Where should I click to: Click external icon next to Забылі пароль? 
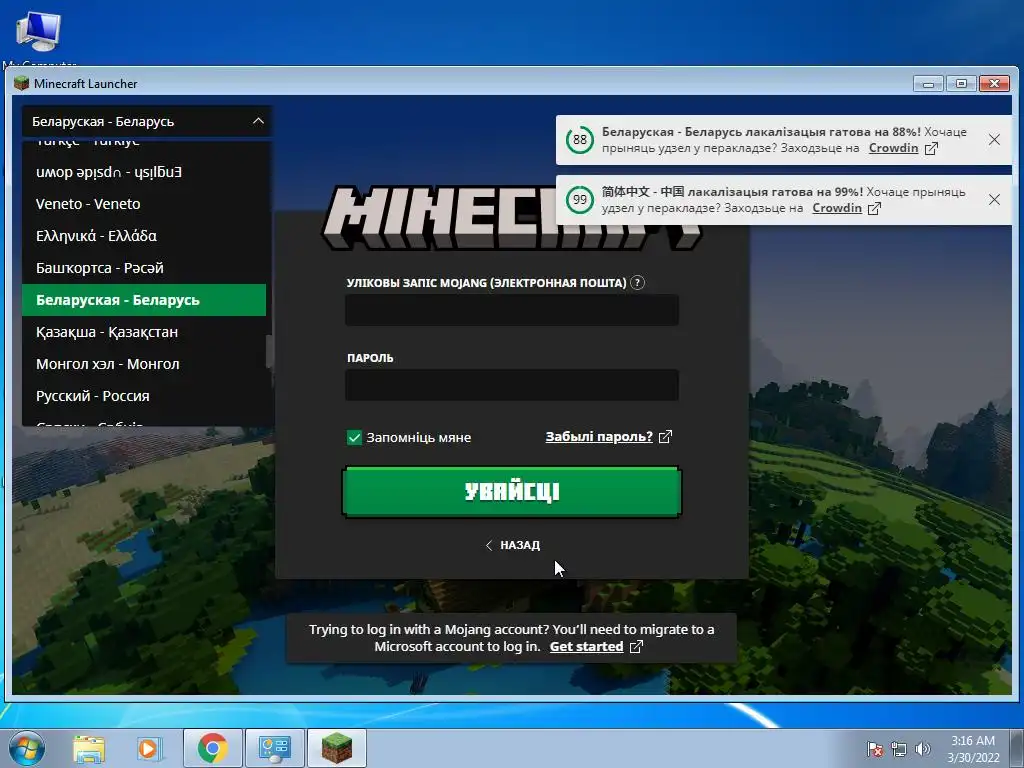tap(665, 437)
